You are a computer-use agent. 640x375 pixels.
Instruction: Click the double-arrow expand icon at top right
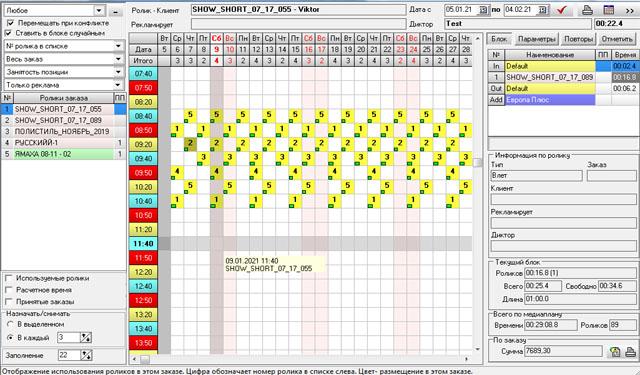630,11
